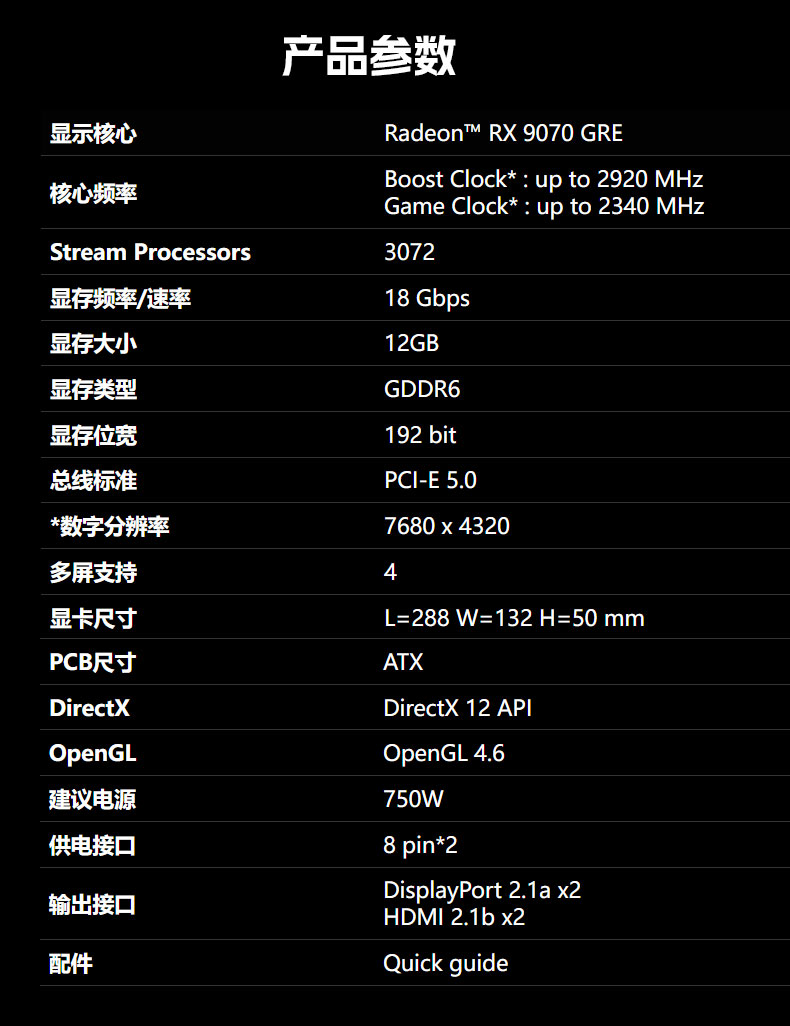The width and height of the screenshot is (790, 1026).
Task: Click the 192 bit value
Action: 420,435
